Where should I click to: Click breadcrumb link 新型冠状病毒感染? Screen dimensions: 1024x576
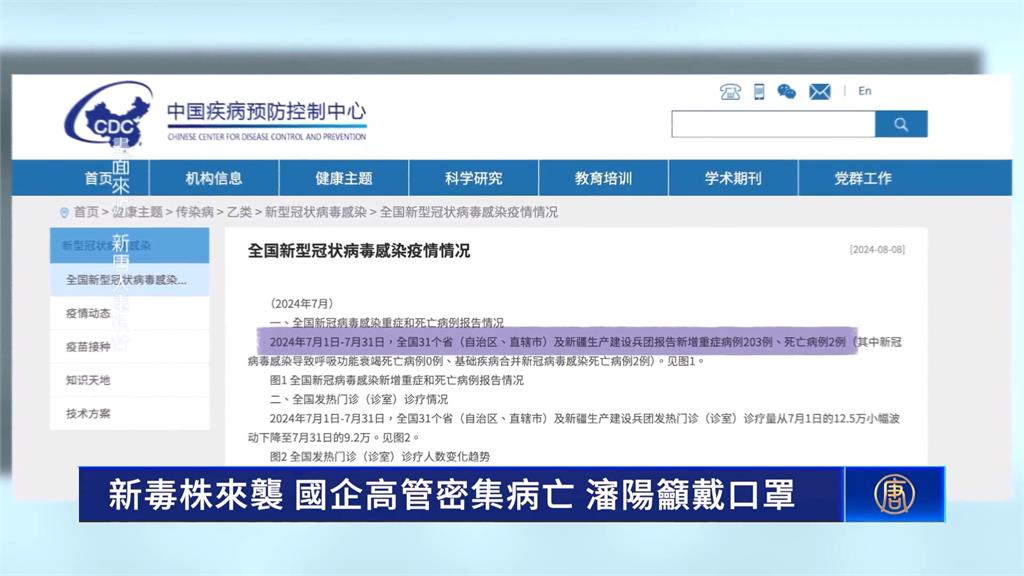point(315,212)
